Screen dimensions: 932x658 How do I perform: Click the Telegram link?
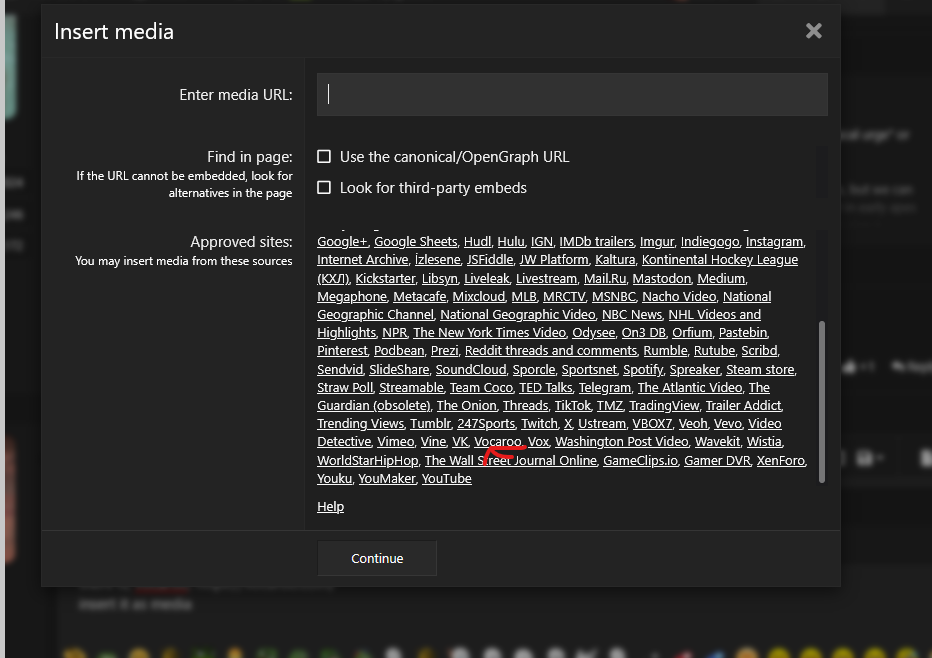[605, 388]
